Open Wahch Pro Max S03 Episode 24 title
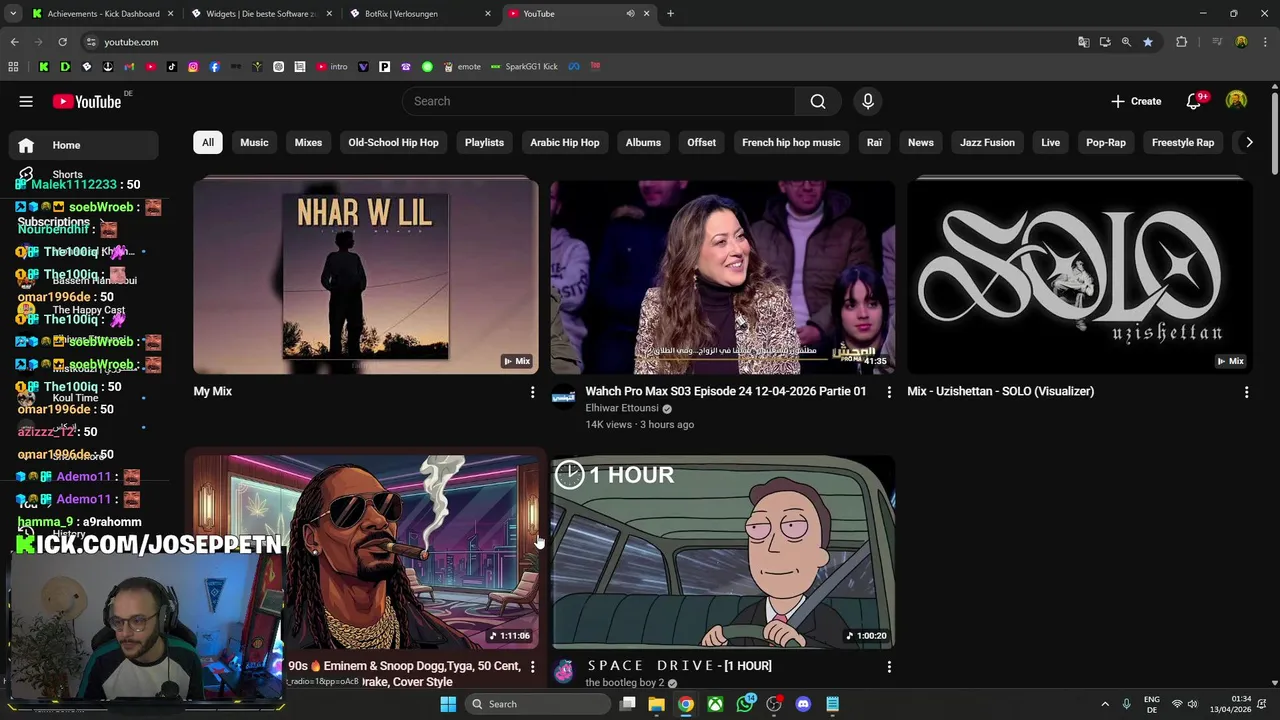The width and height of the screenshot is (1280, 720). pyautogui.click(x=726, y=391)
